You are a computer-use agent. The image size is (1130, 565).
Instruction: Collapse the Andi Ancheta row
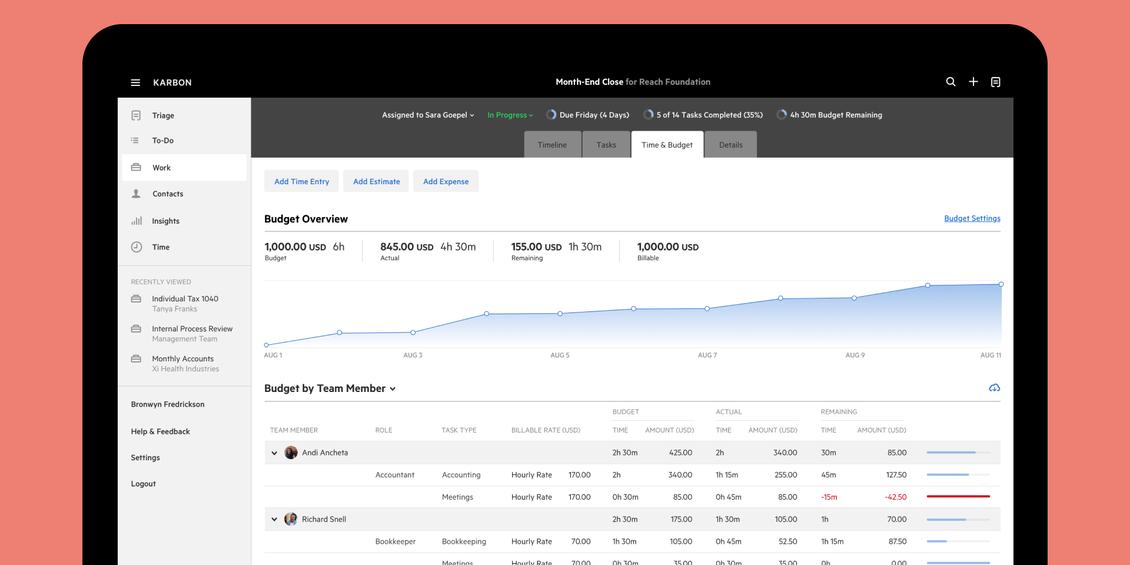(x=274, y=453)
